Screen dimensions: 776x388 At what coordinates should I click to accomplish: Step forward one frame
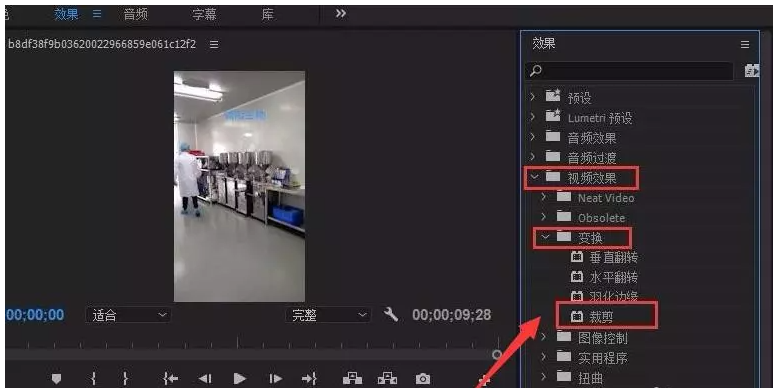(276, 379)
